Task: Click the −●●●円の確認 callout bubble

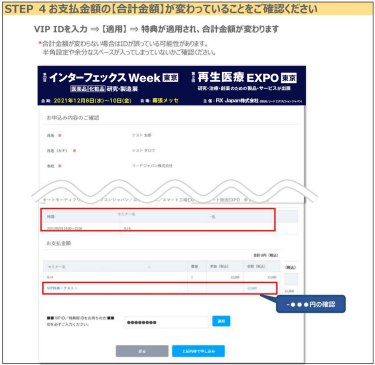Action: click(311, 304)
